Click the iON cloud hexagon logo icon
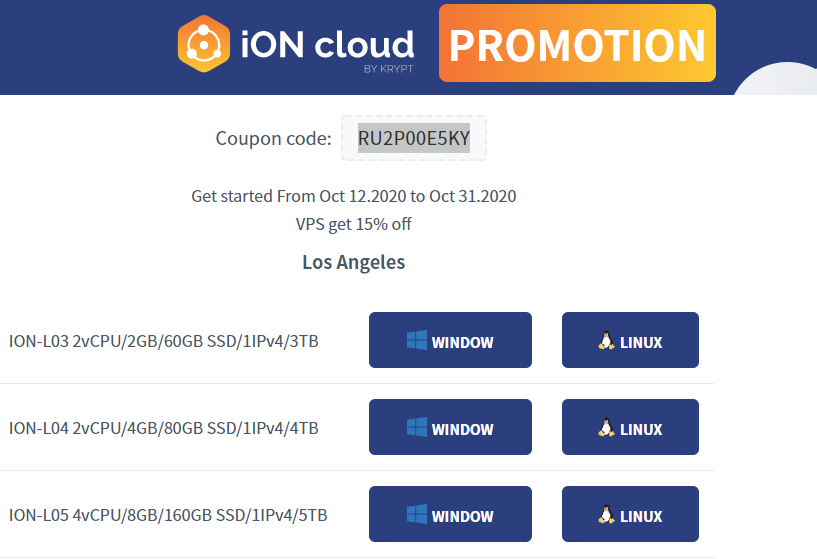The height and width of the screenshot is (559, 817). 204,44
